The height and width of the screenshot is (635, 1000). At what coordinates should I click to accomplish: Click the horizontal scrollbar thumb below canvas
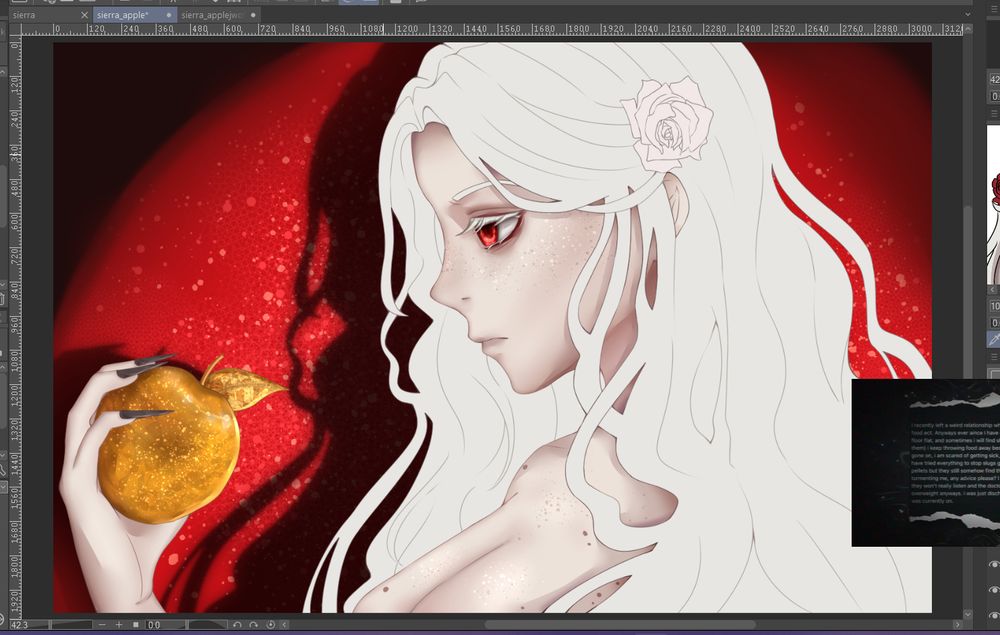(621, 625)
